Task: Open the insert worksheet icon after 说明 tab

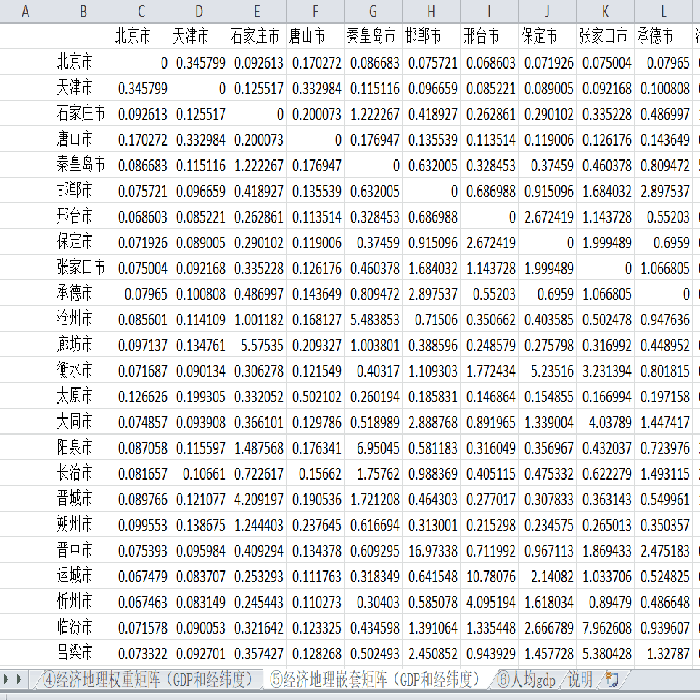Action: 612,679
